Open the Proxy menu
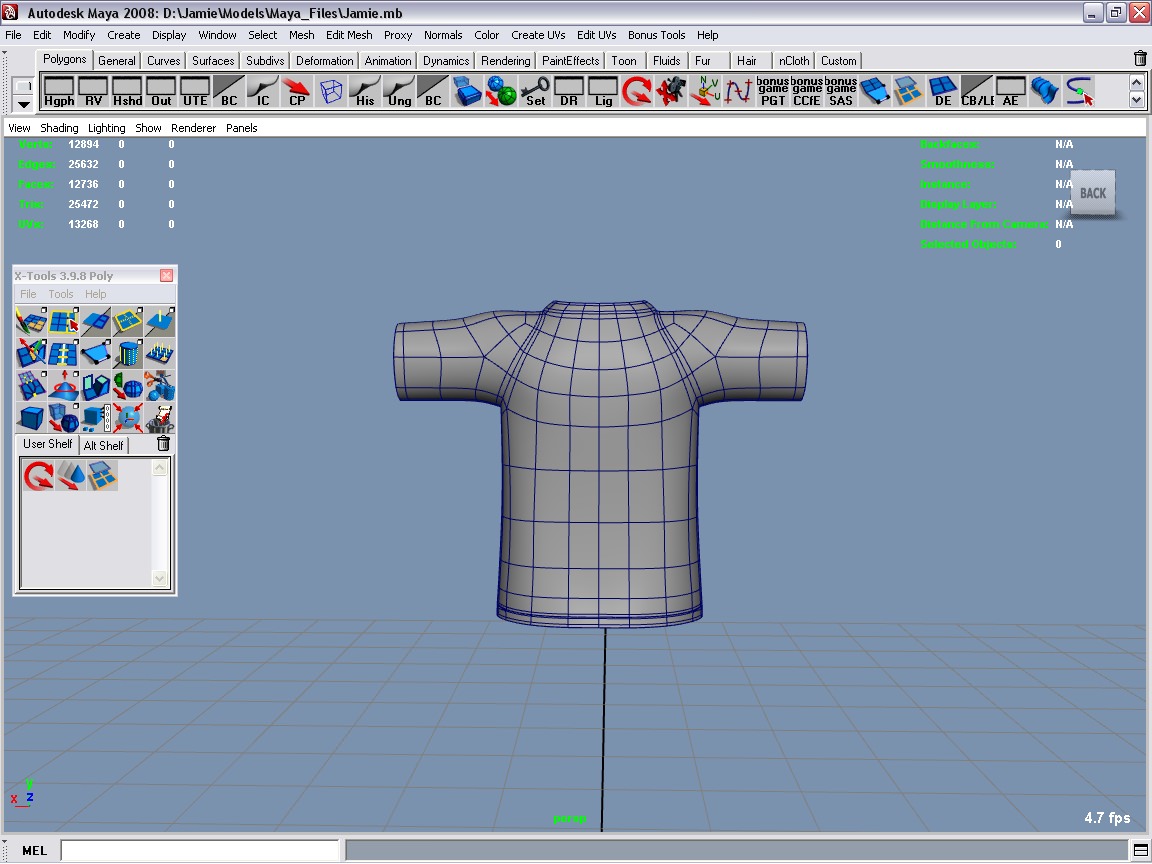The height and width of the screenshot is (864, 1152). click(x=397, y=35)
